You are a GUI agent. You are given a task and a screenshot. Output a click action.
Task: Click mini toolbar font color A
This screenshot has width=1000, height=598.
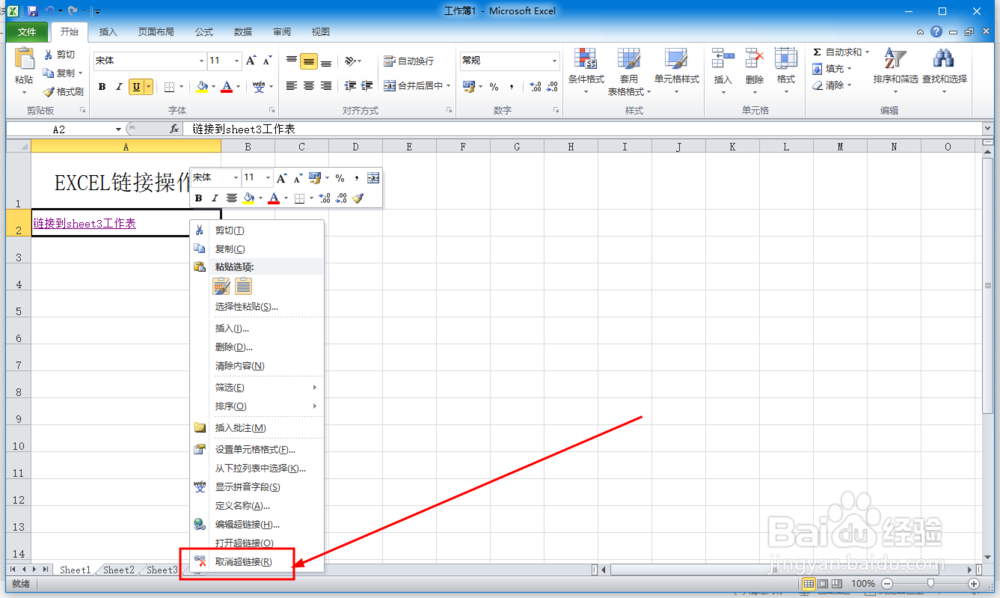[274, 198]
